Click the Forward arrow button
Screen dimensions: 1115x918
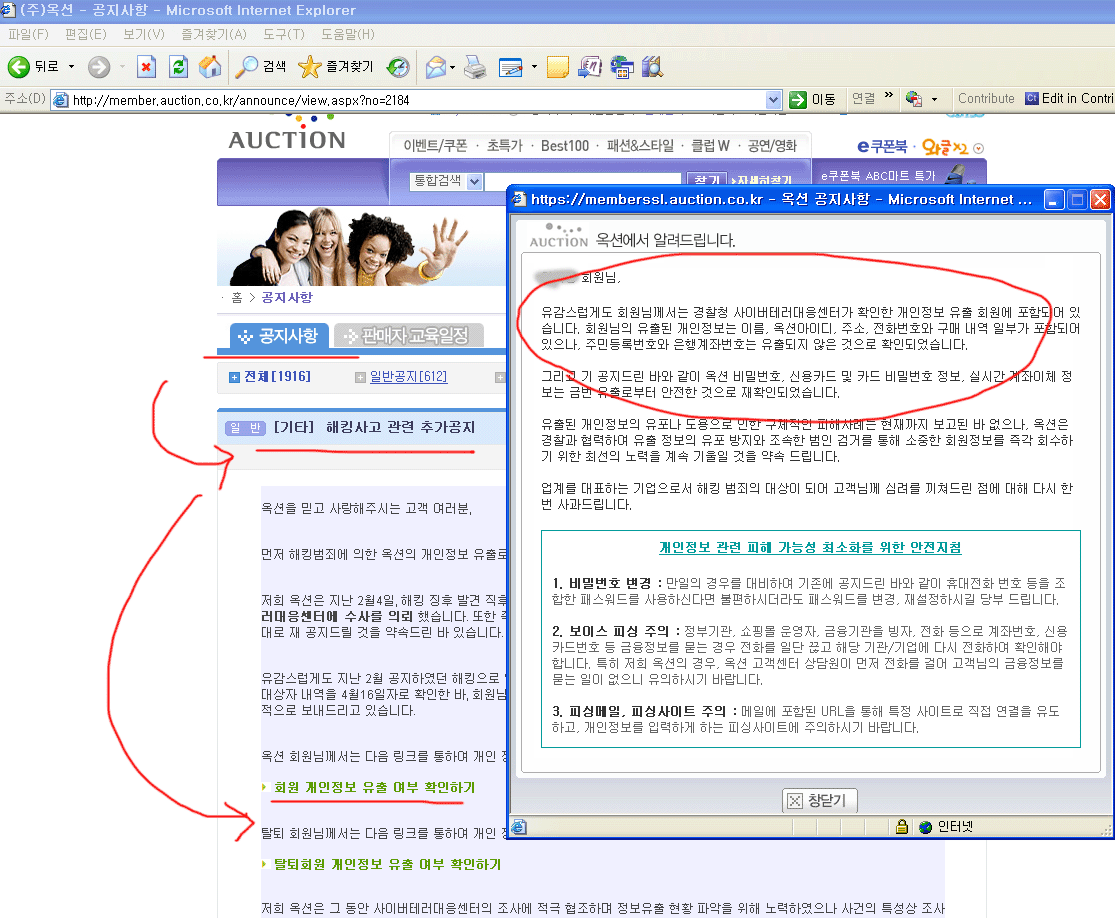[x=99, y=67]
